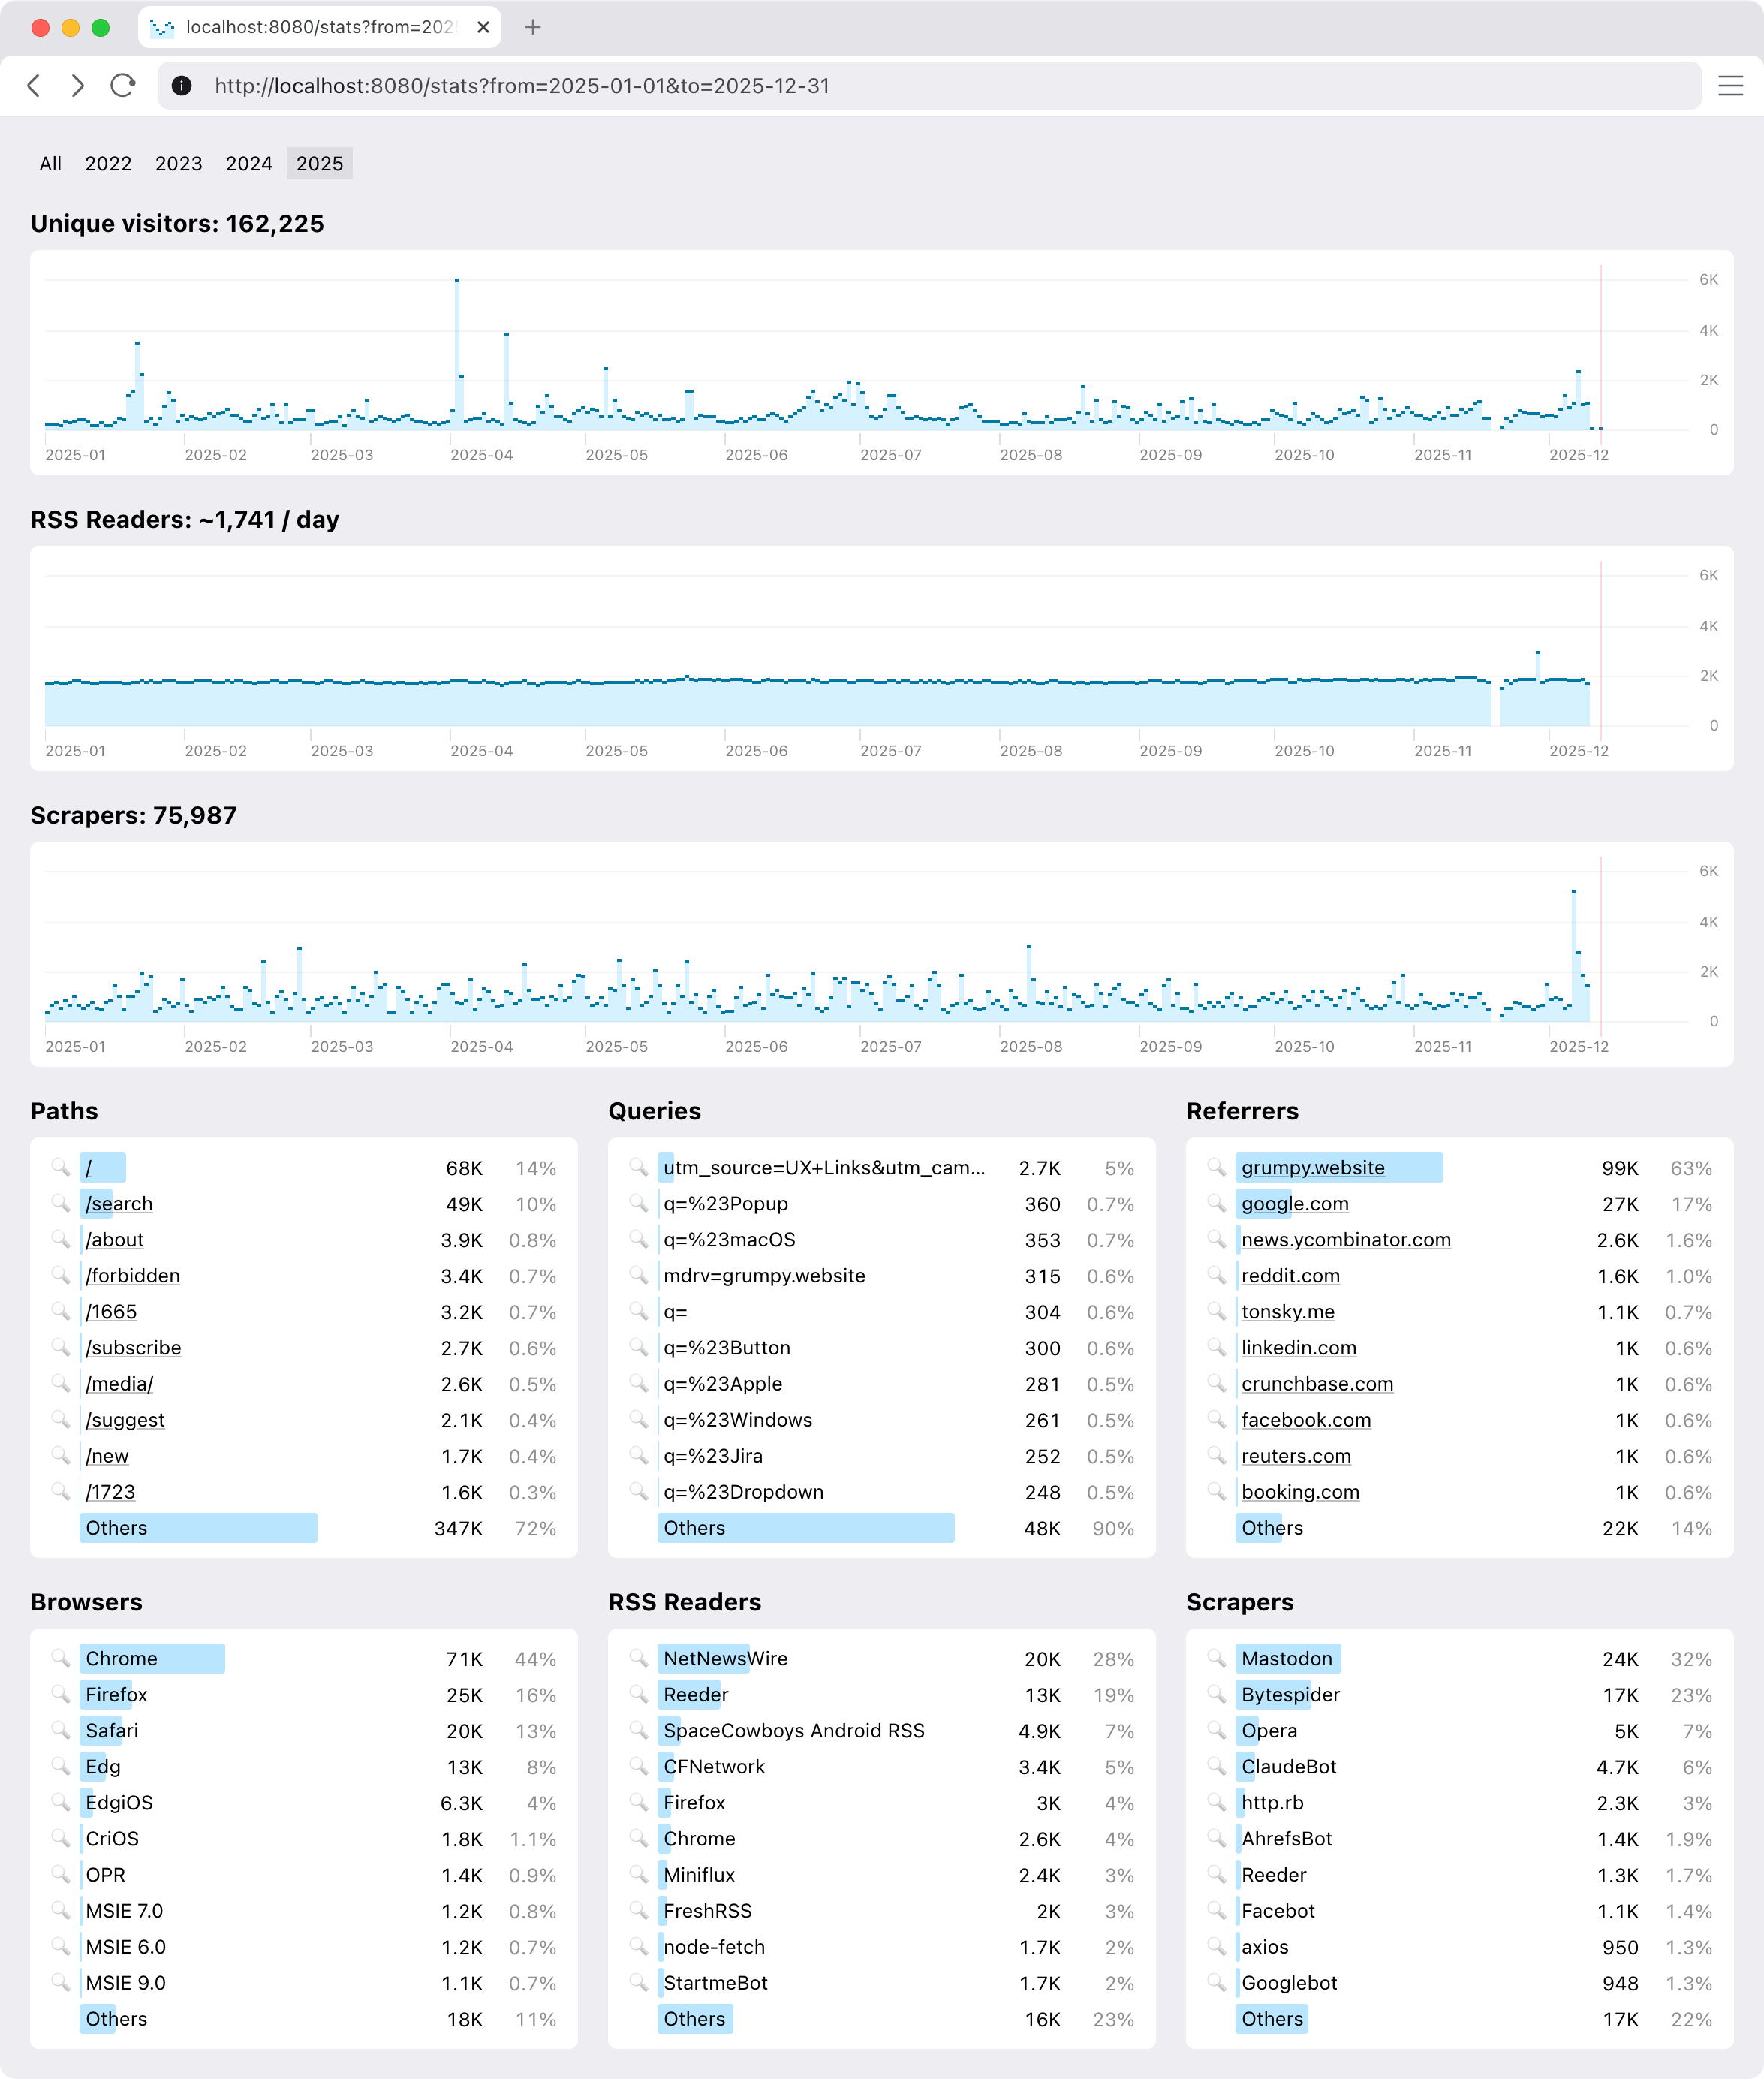Click filter icon next to google.com referrer
The height and width of the screenshot is (2079, 1764).
1216,1203
